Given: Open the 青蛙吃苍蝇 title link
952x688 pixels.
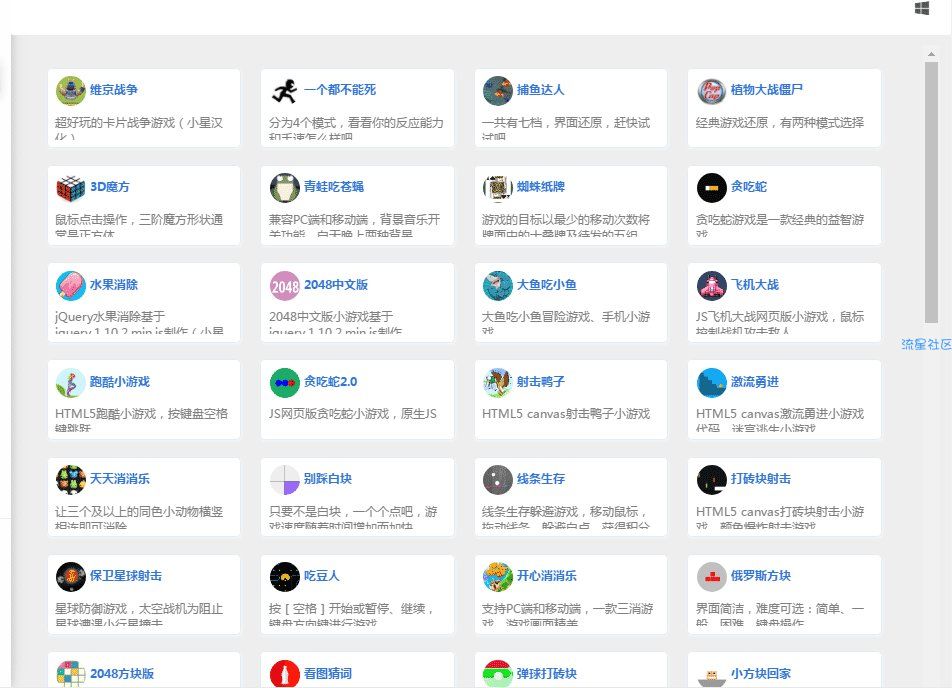Looking at the screenshot, I should tap(334, 187).
